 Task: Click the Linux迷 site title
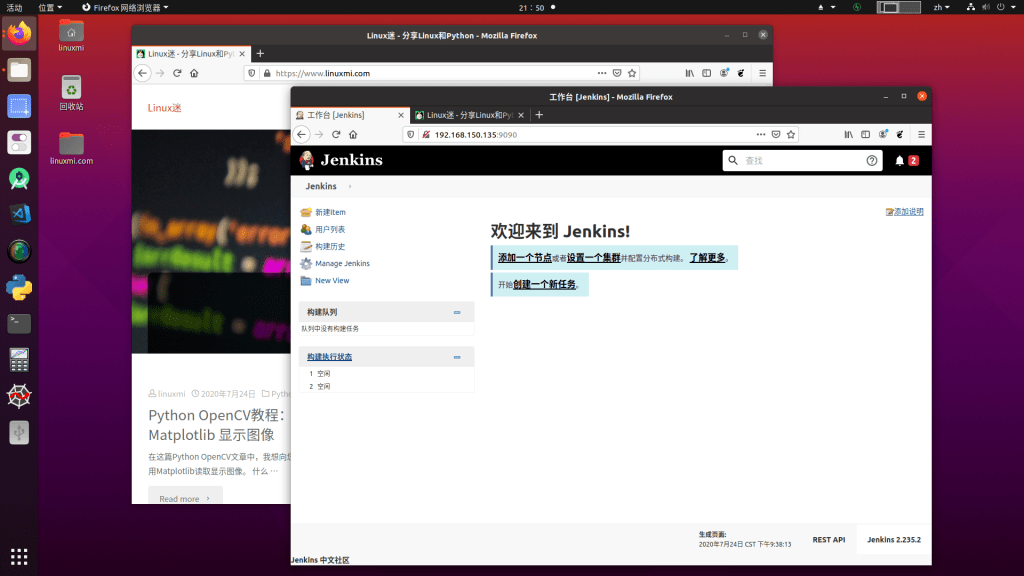[164, 108]
